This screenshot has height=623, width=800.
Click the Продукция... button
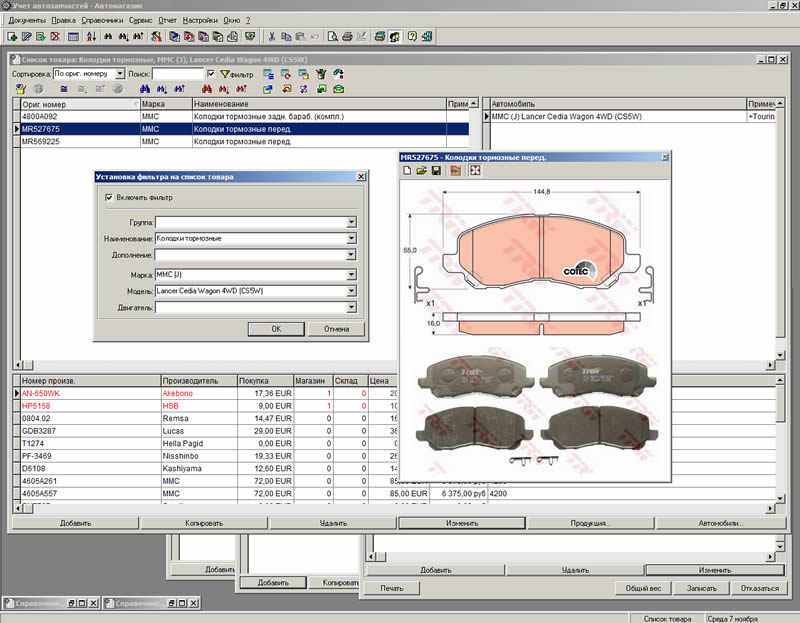coord(590,523)
